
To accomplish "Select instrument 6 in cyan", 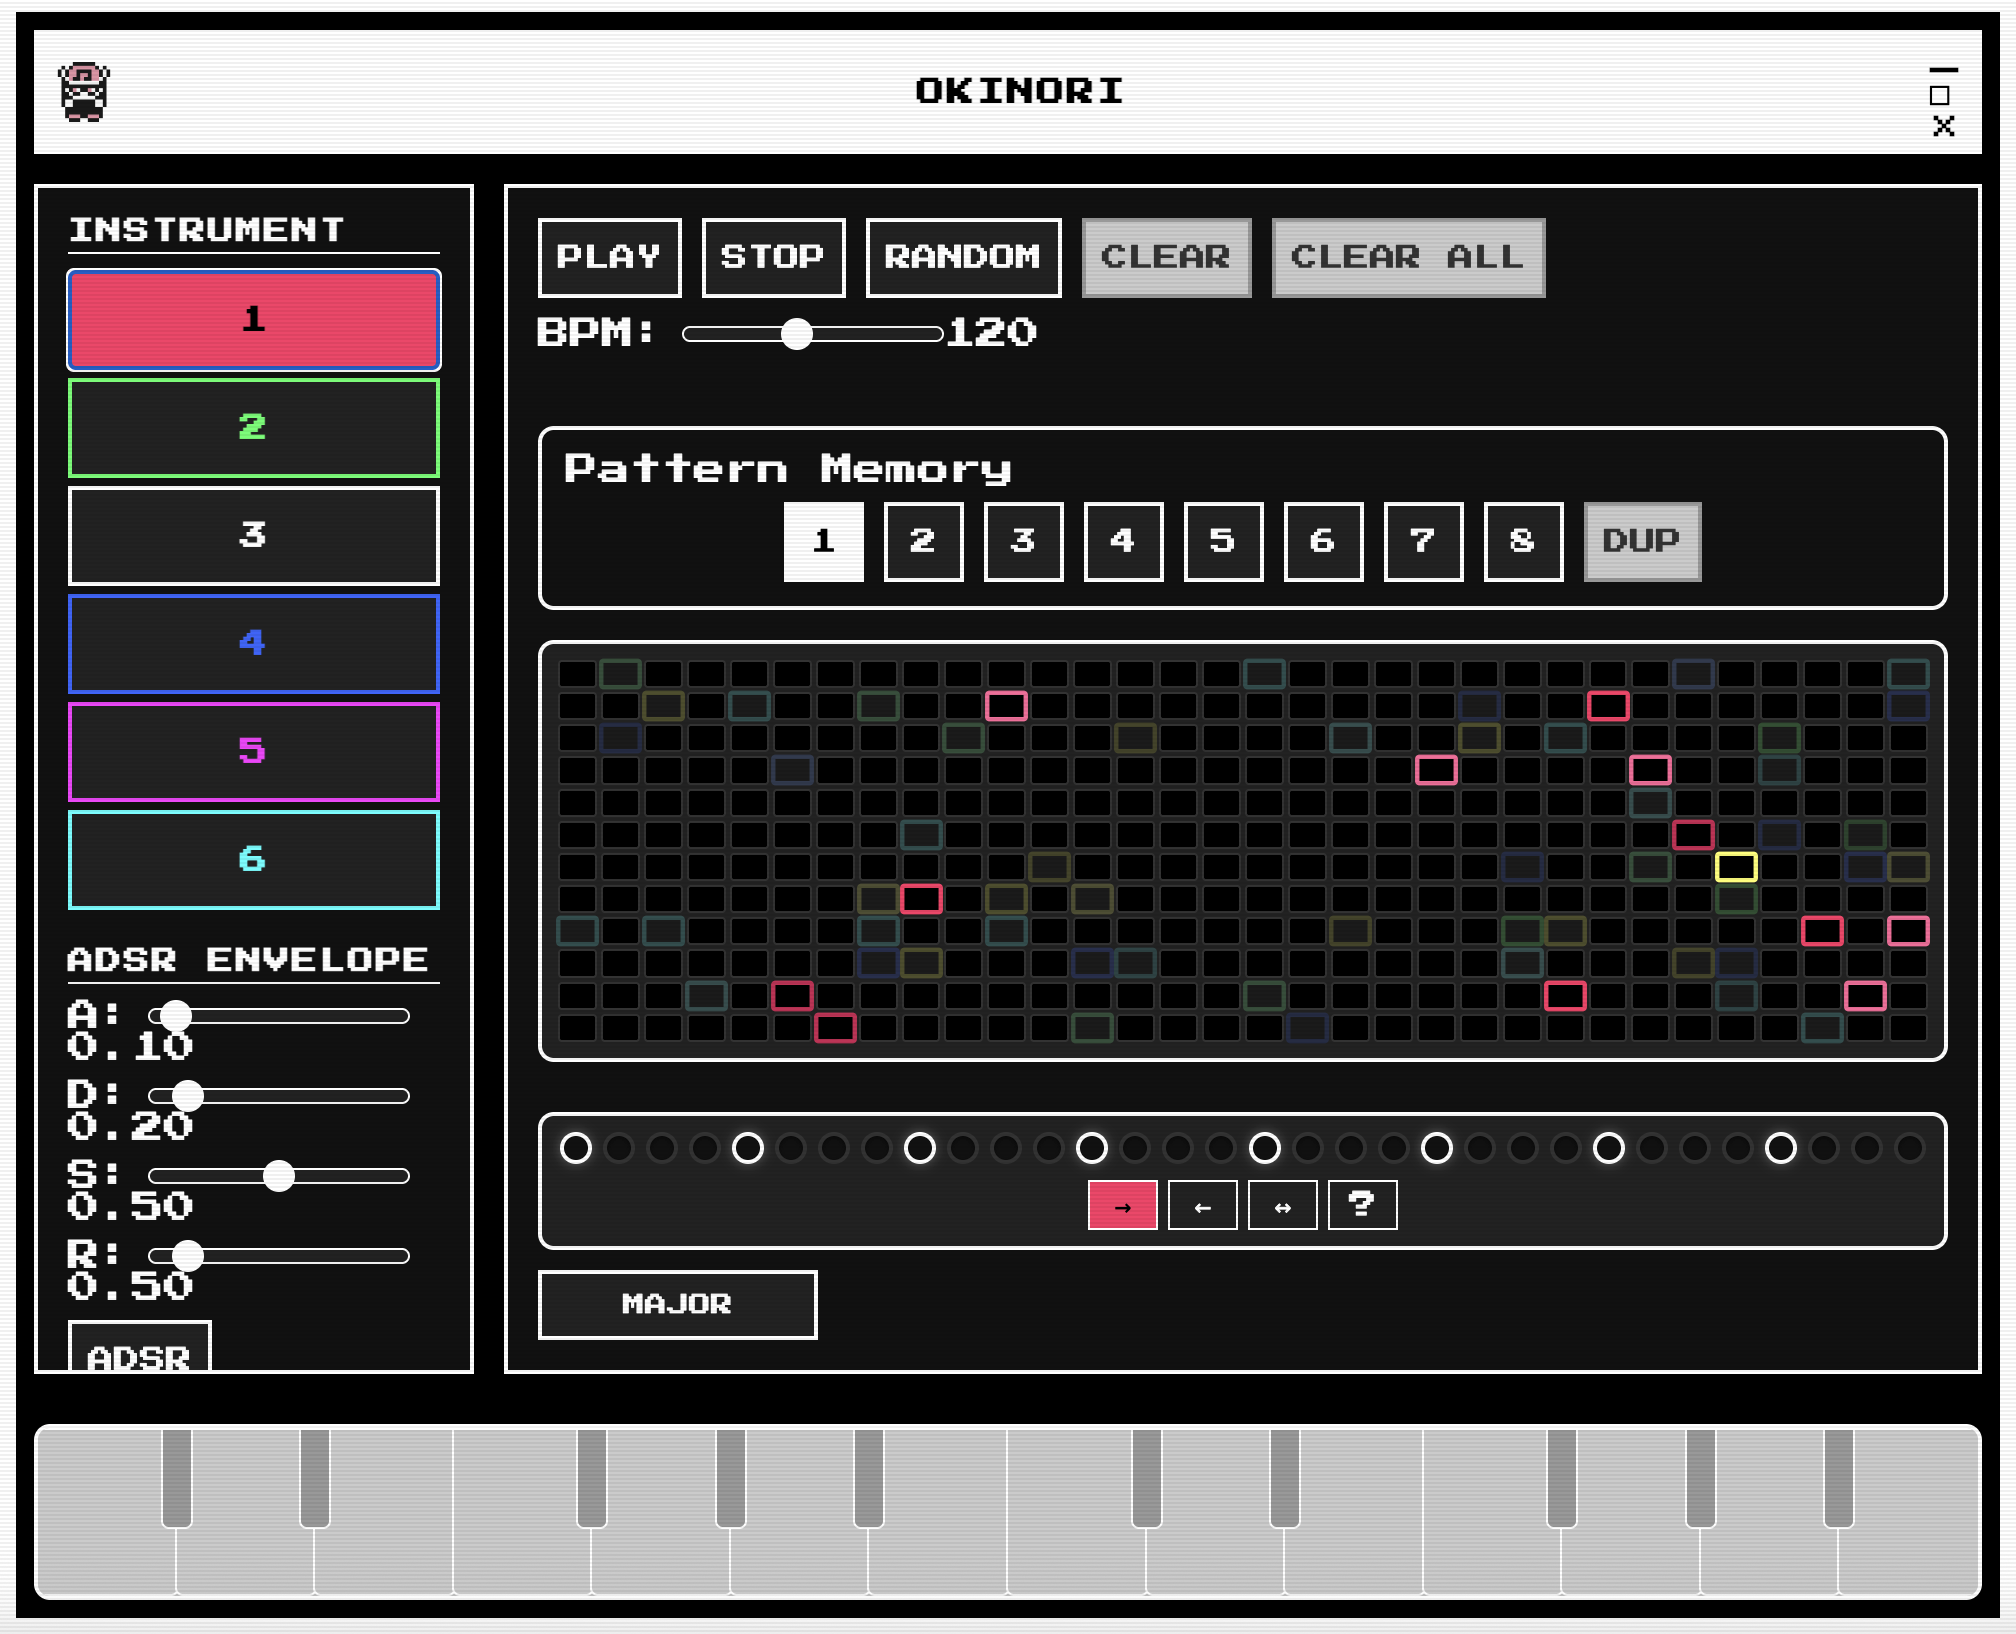I will click(x=253, y=859).
